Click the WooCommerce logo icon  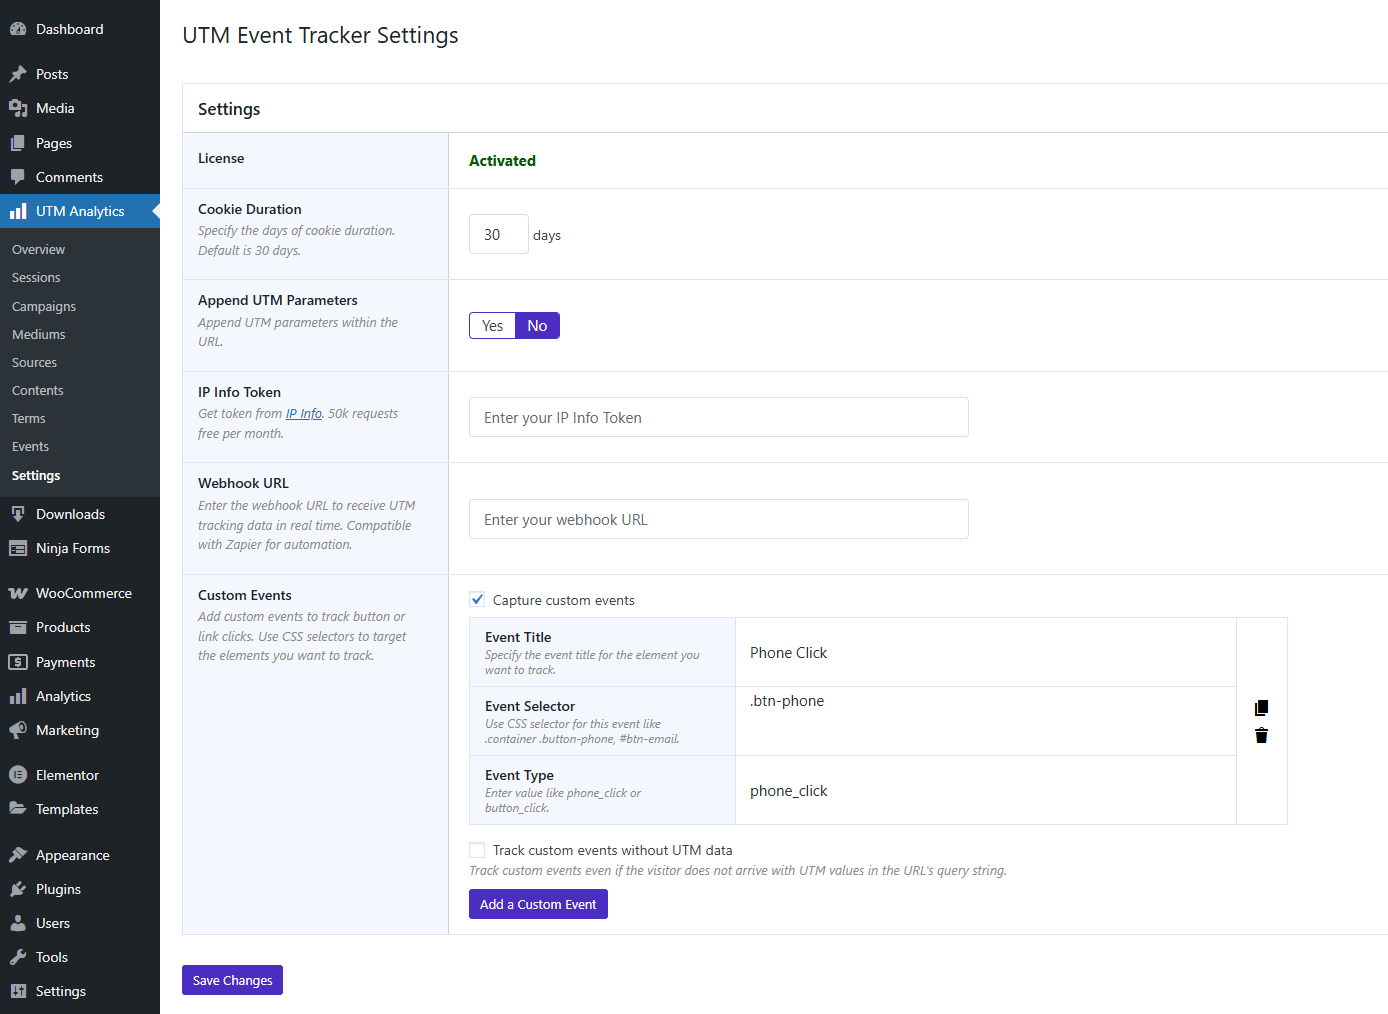tap(18, 593)
